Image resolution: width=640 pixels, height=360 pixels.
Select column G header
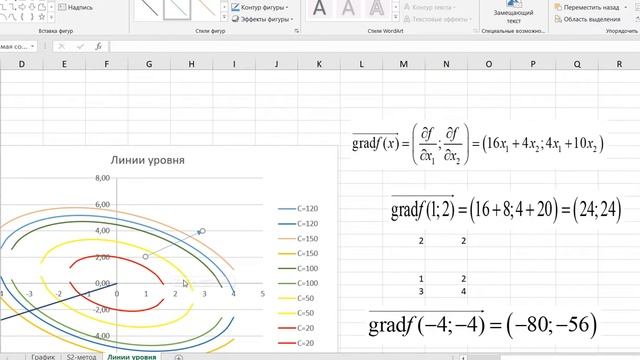(149, 64)
